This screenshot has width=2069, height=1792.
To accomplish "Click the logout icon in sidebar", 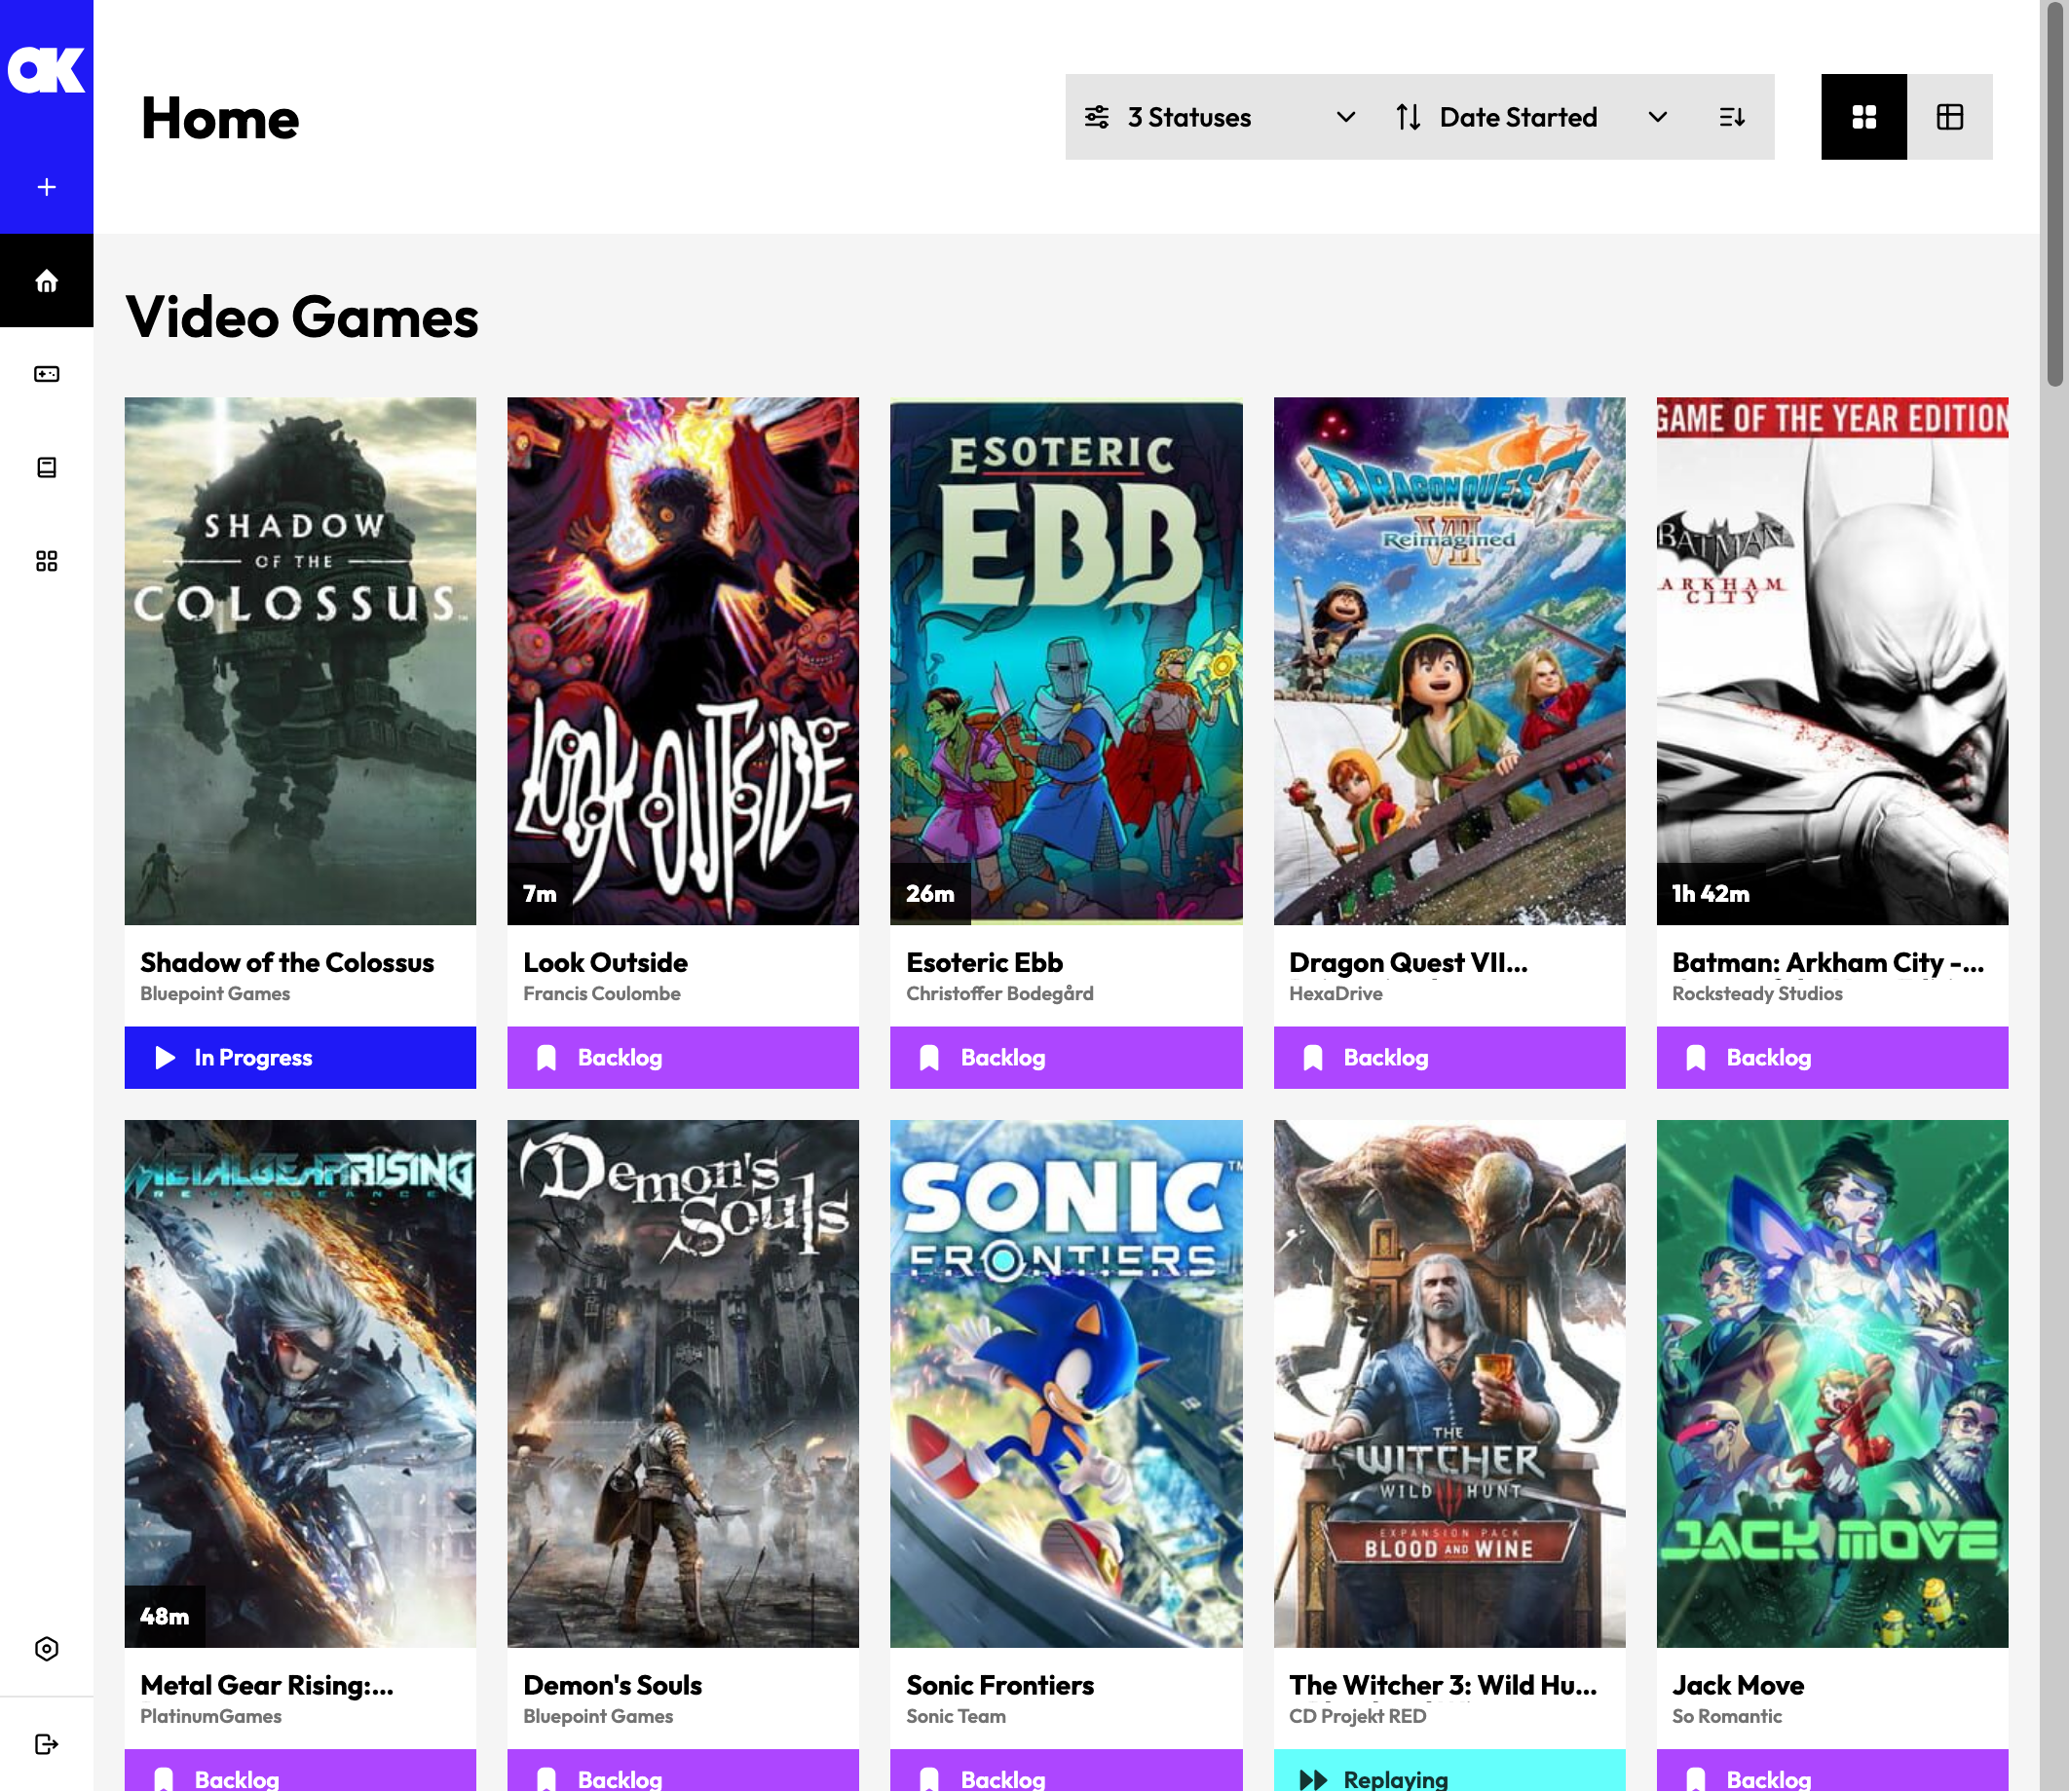I will (x=46, y=1744).
